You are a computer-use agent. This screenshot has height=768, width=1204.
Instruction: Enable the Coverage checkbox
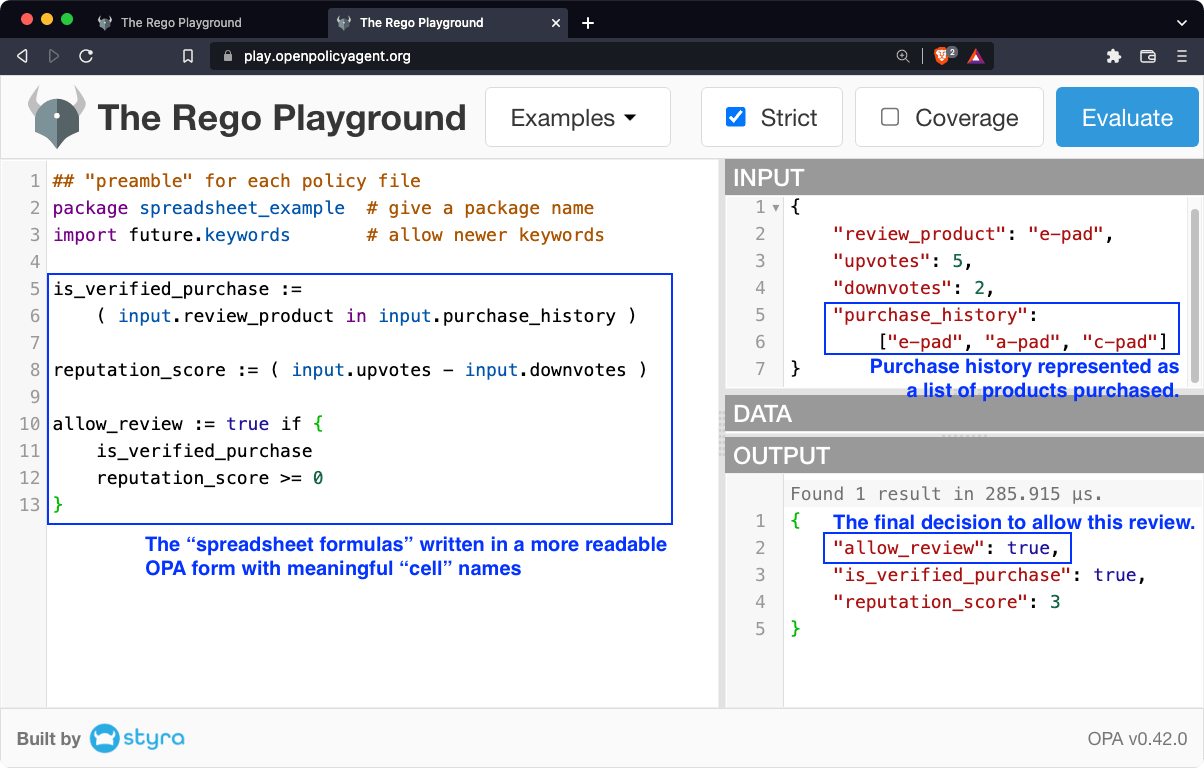[x=890, y=117]
